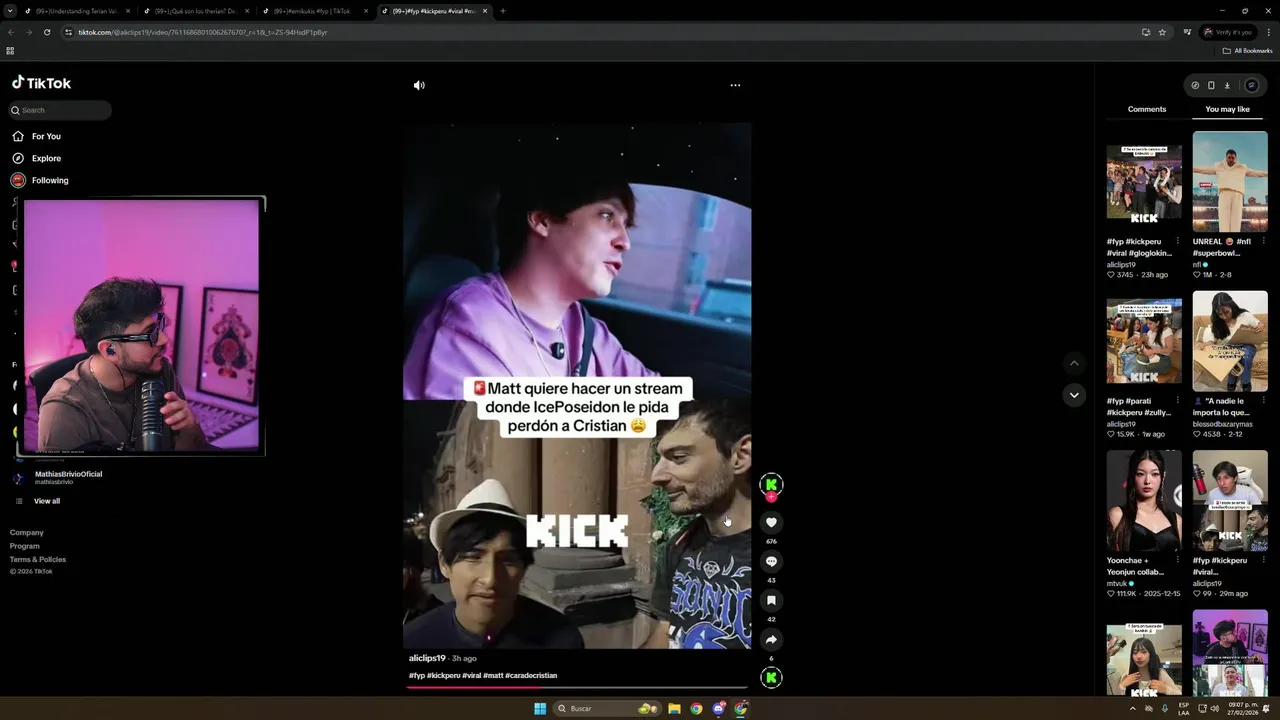This screenshot has height=720, width=1280.
Task: Open the profile avatar in floating toolbar
Action: pyautogui.click(x=1251, y=85)
